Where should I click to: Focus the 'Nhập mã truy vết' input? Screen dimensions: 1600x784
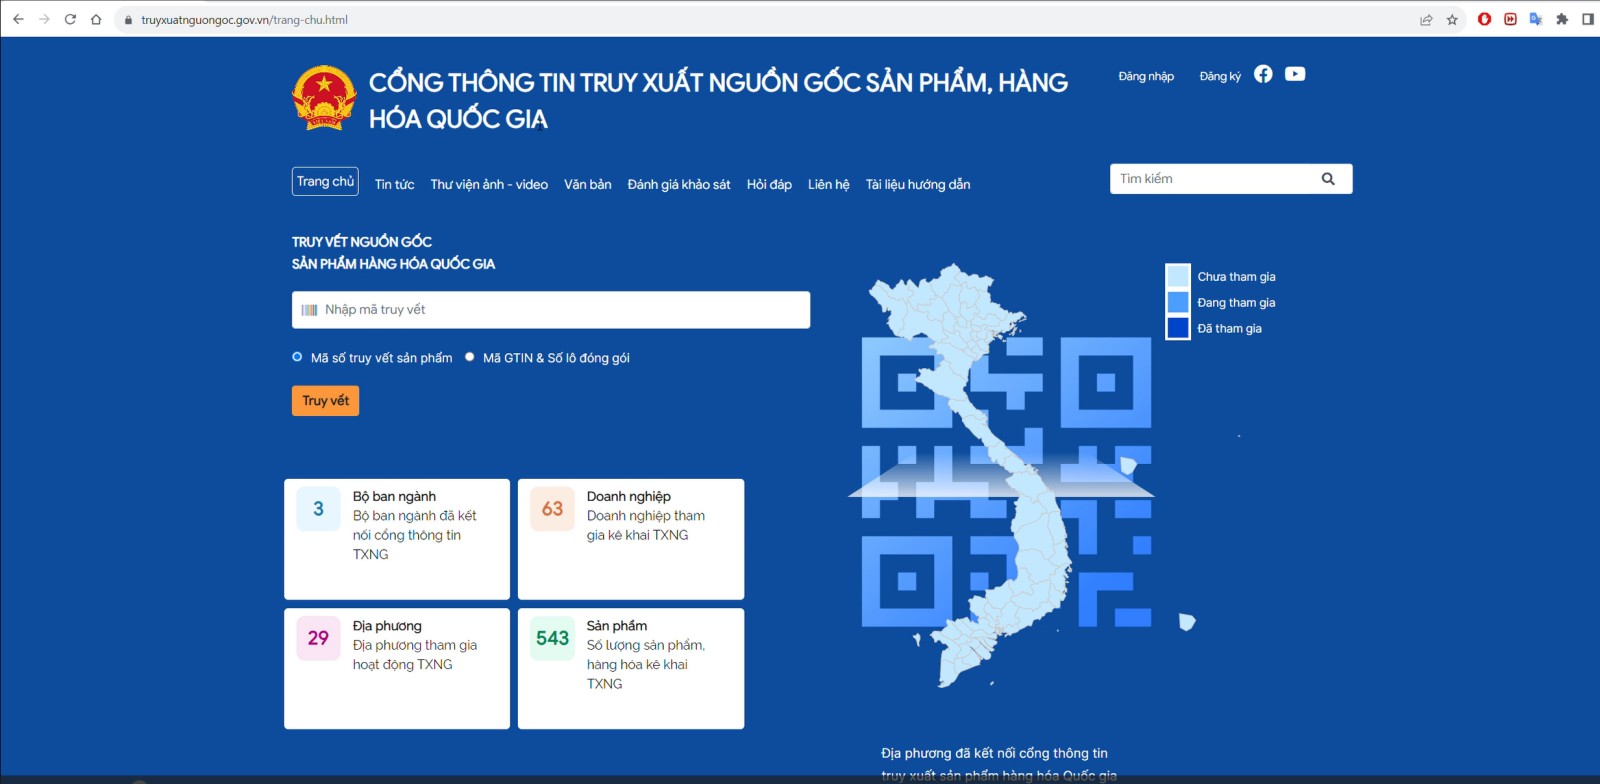551,310
